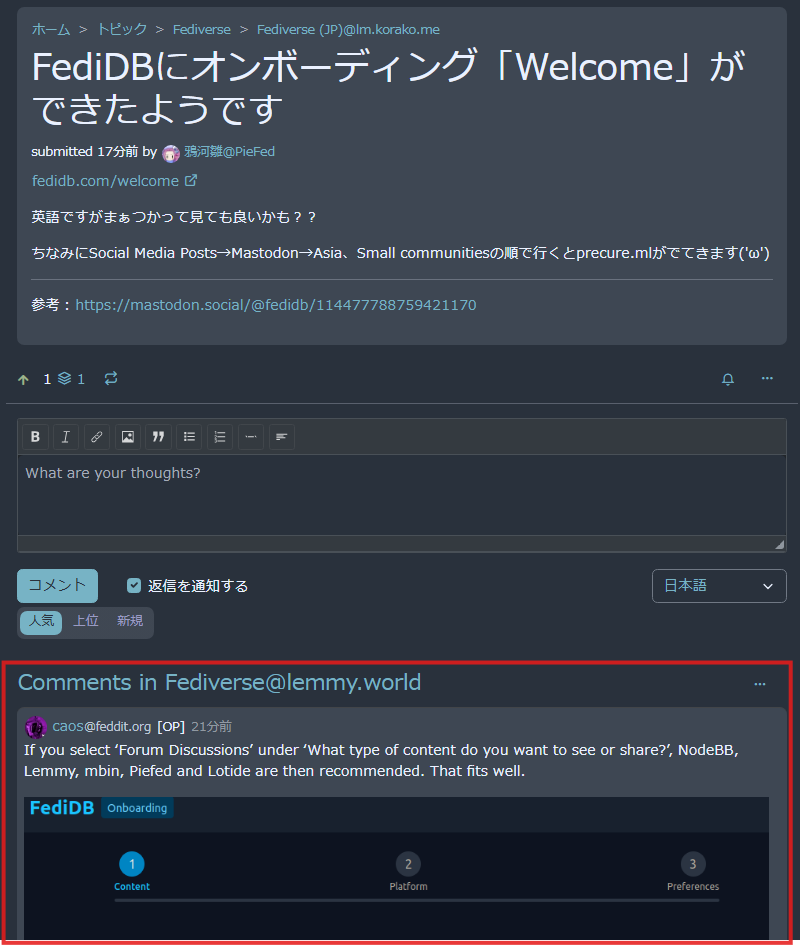Image resolution: width=800 pixels, height=946 pixels.
Task: Insert a bulleted list in the editor
Action: [189, 437]
